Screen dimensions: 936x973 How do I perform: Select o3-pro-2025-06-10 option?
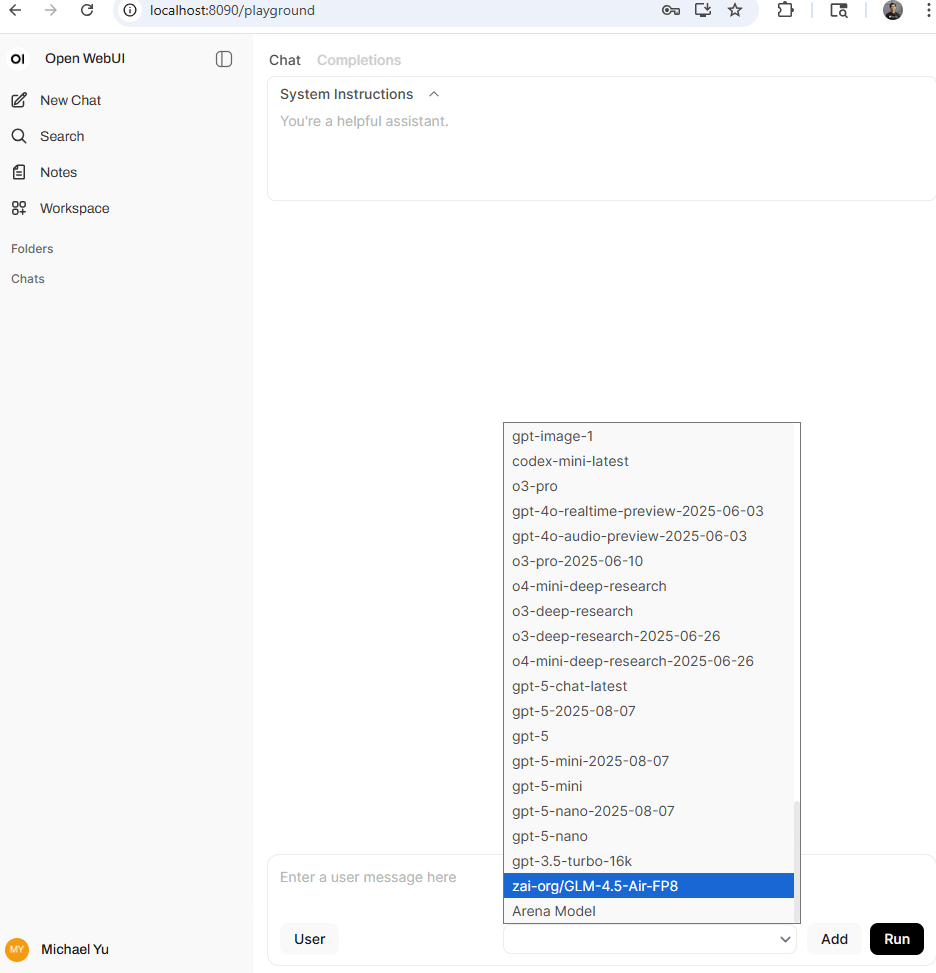click(x=649, y=561)
